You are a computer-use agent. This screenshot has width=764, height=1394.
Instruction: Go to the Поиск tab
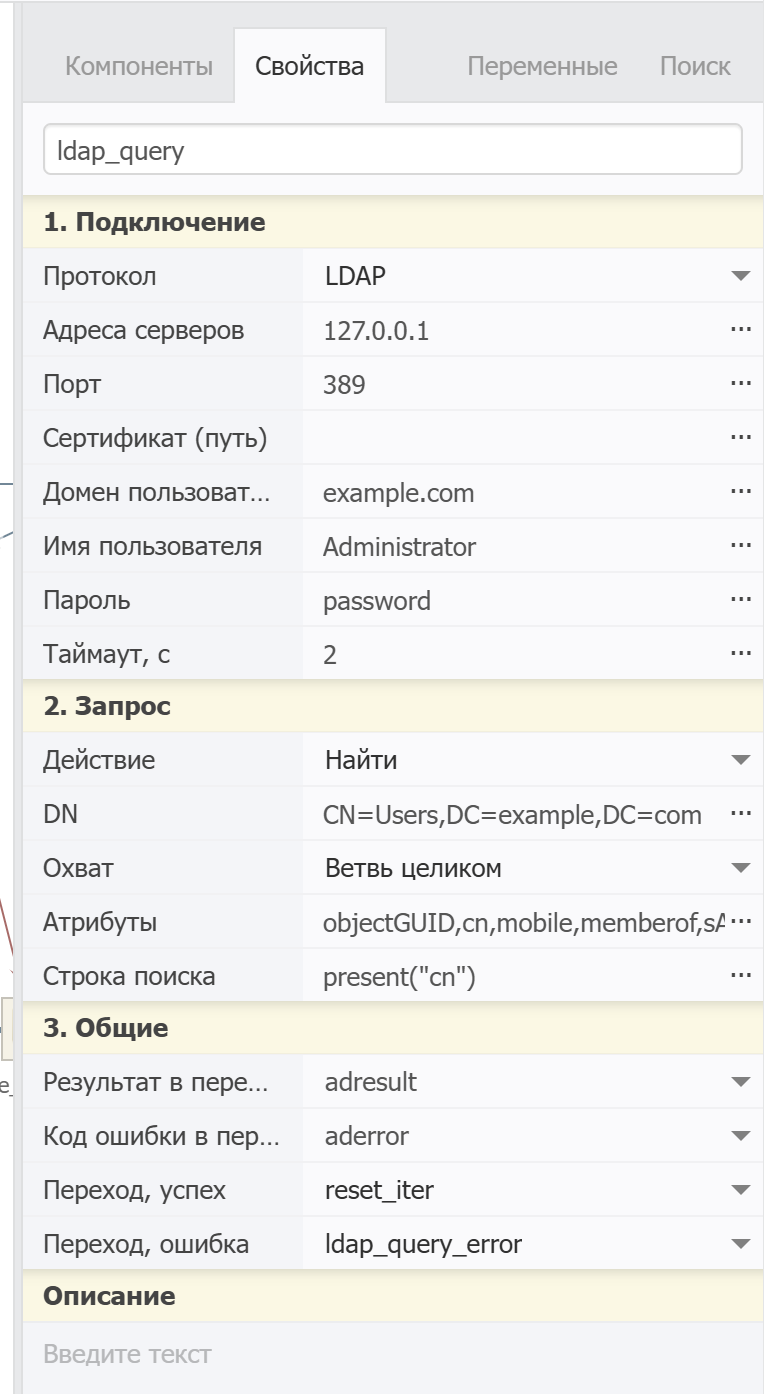pyautogui.click(x=695, y=67)
